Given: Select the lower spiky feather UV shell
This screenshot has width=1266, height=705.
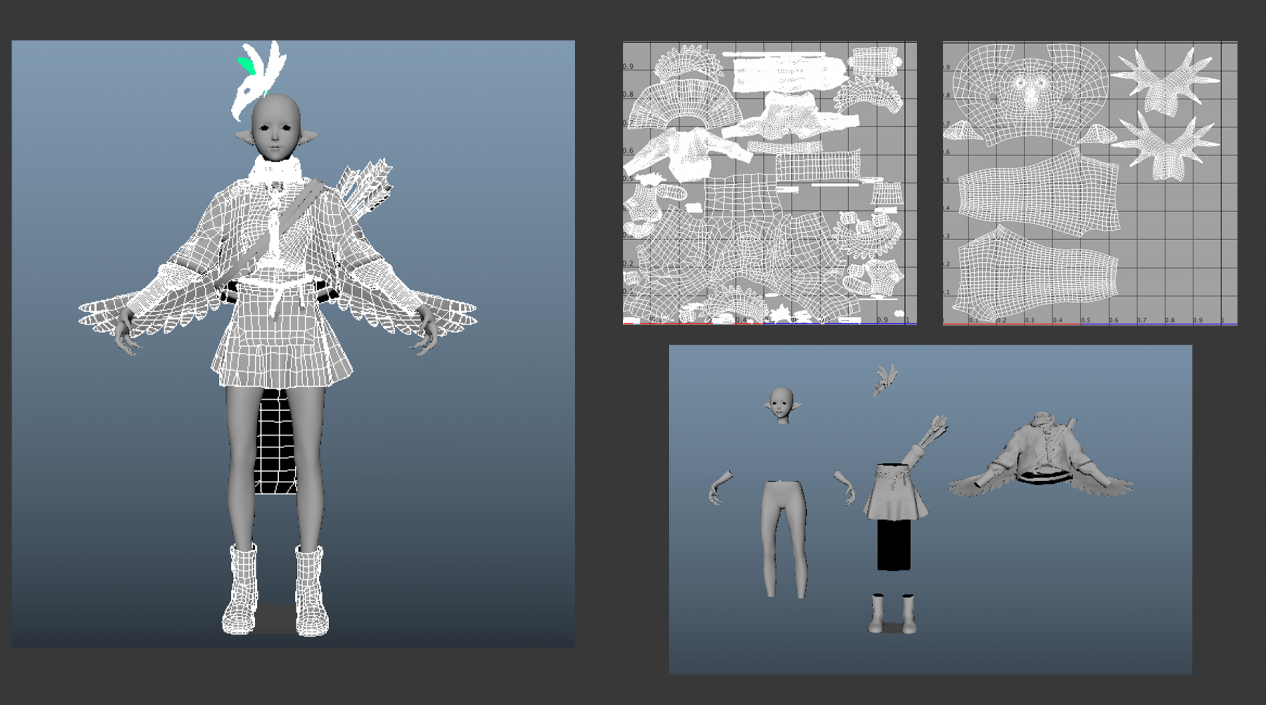Looking at the screenshot, I should click(x=1167, y=145).
